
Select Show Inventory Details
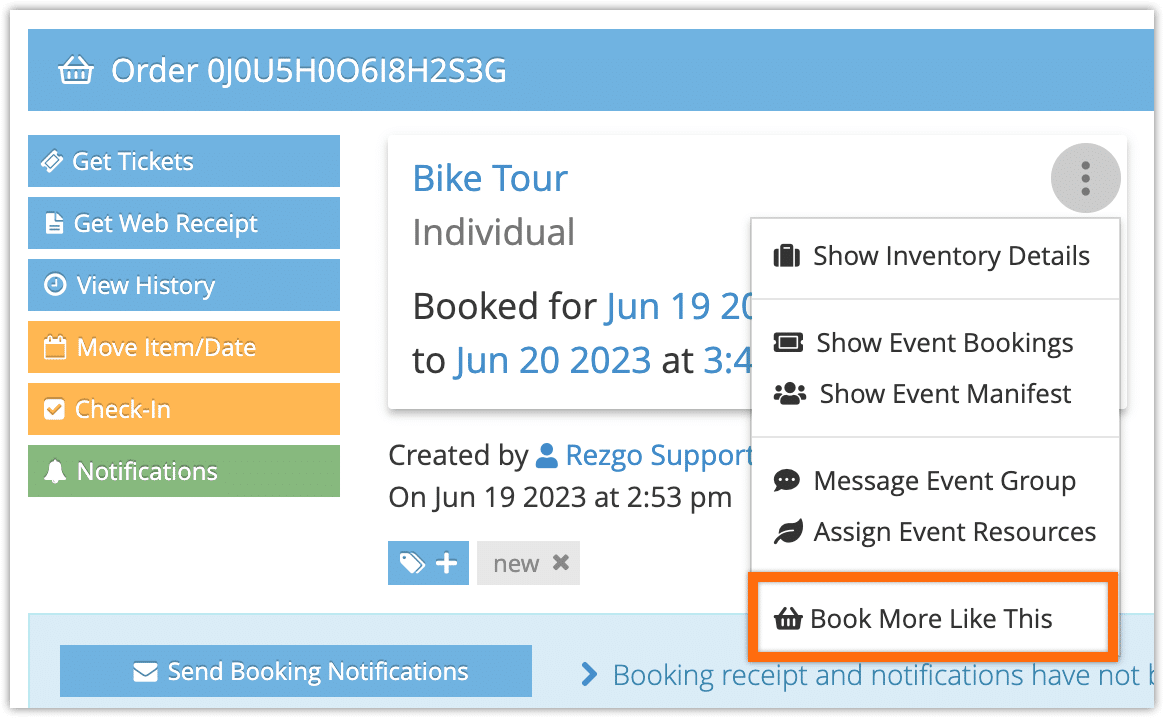(935, 256)
